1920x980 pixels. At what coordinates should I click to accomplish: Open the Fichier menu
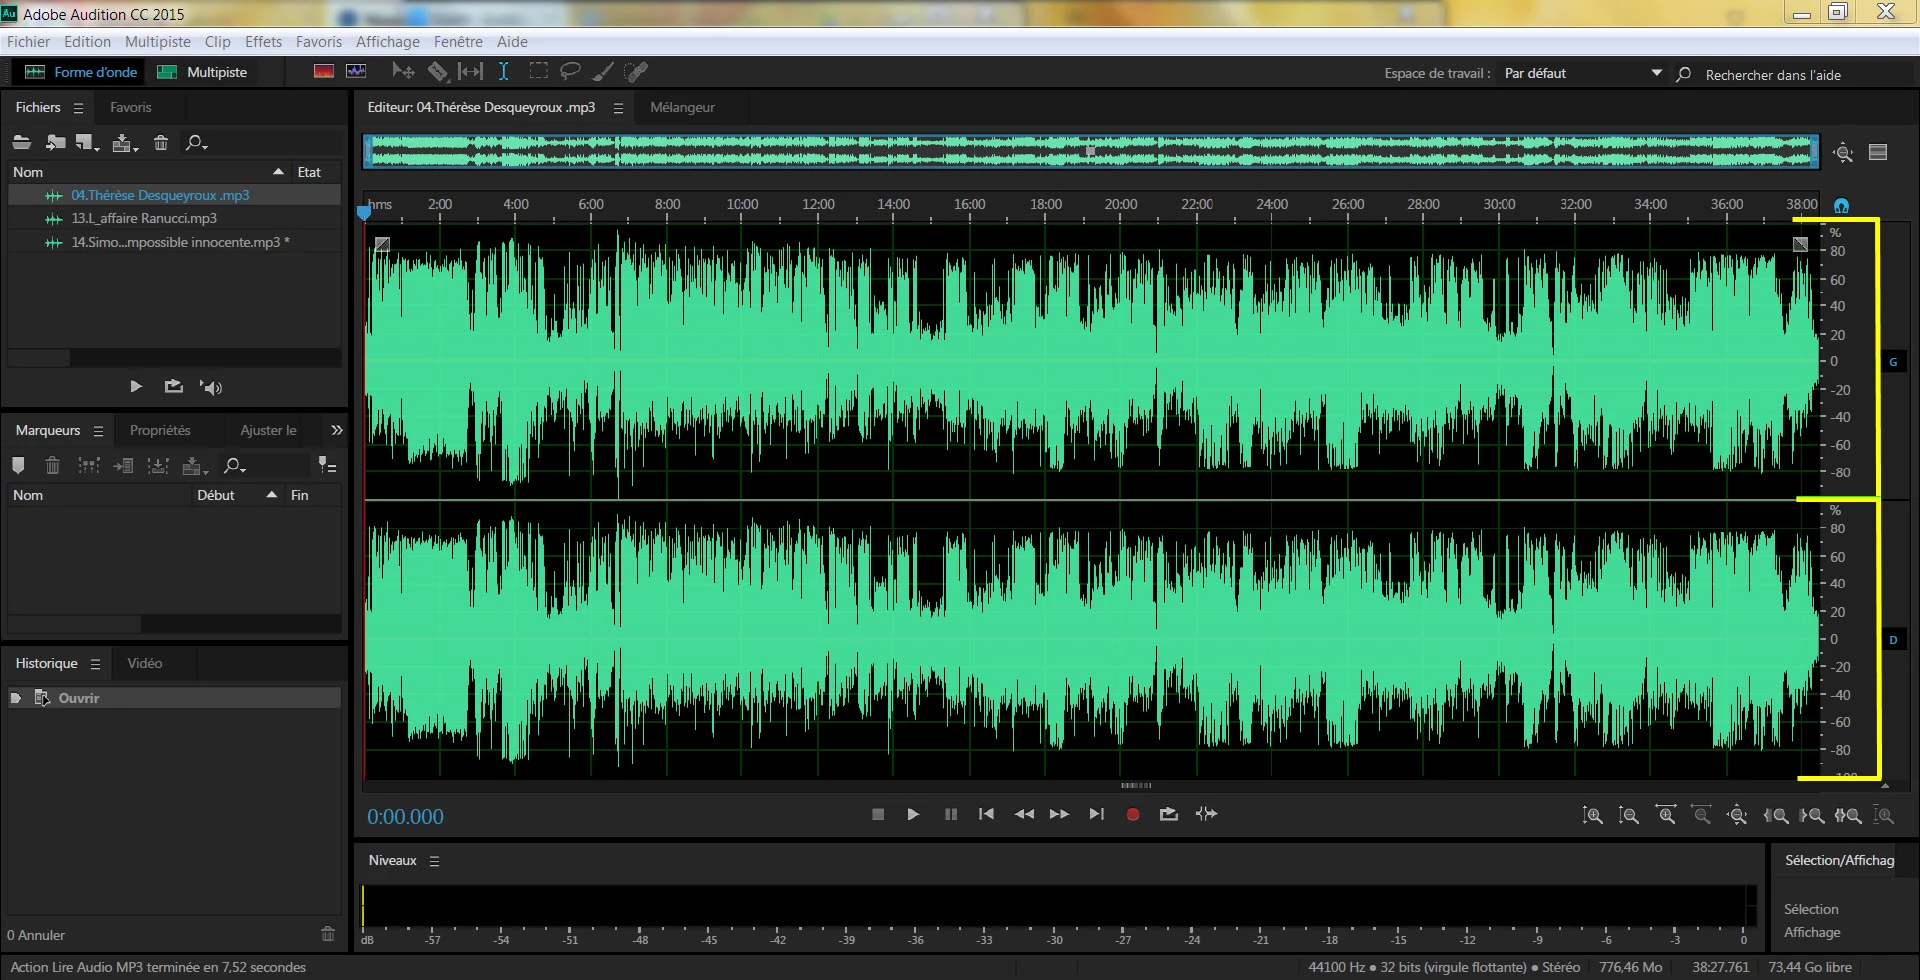click(28, 42)
